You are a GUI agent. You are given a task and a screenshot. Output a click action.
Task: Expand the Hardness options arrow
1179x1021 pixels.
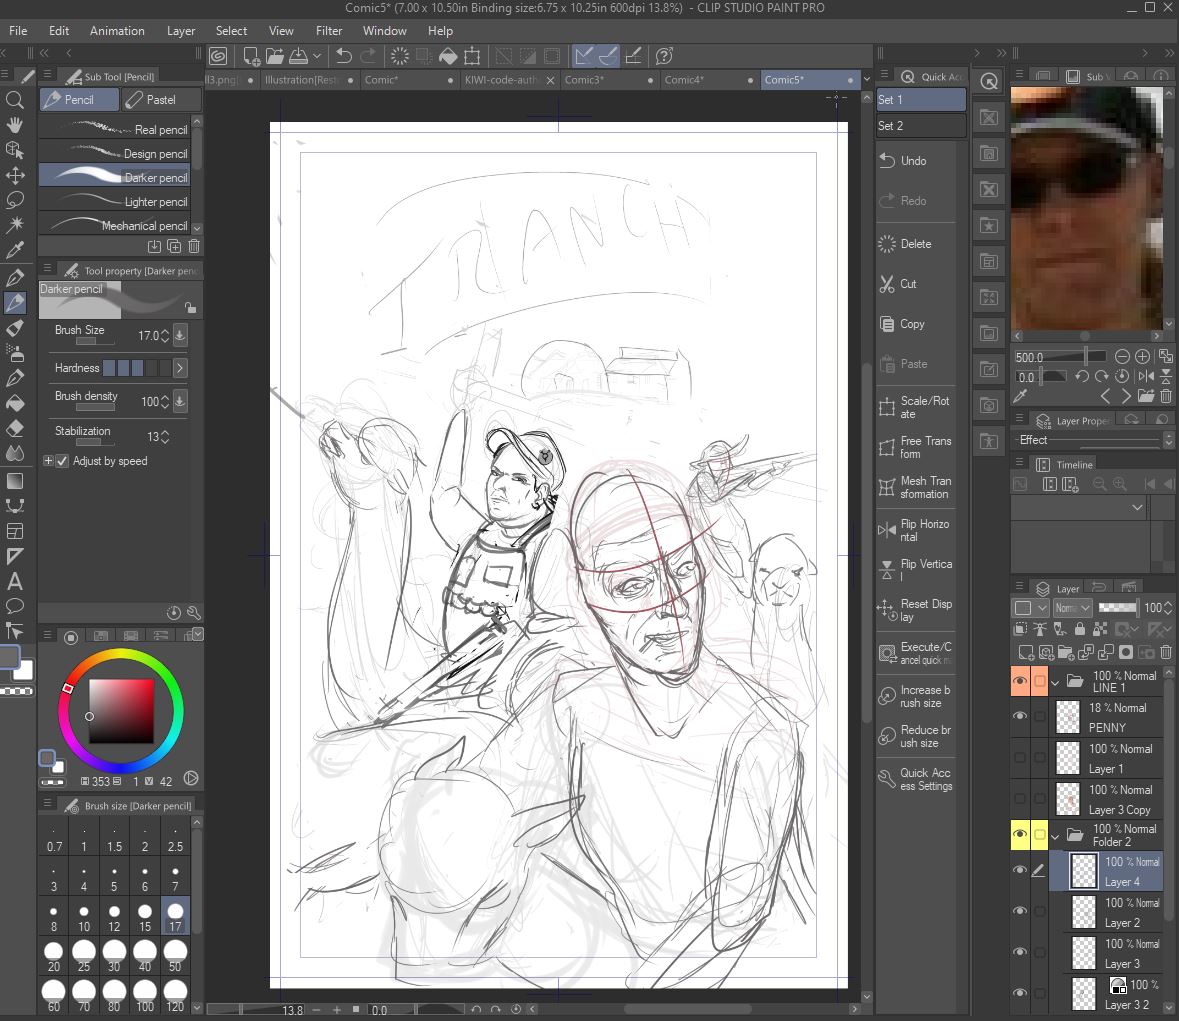pyautogui.click(x=180, y=368)
